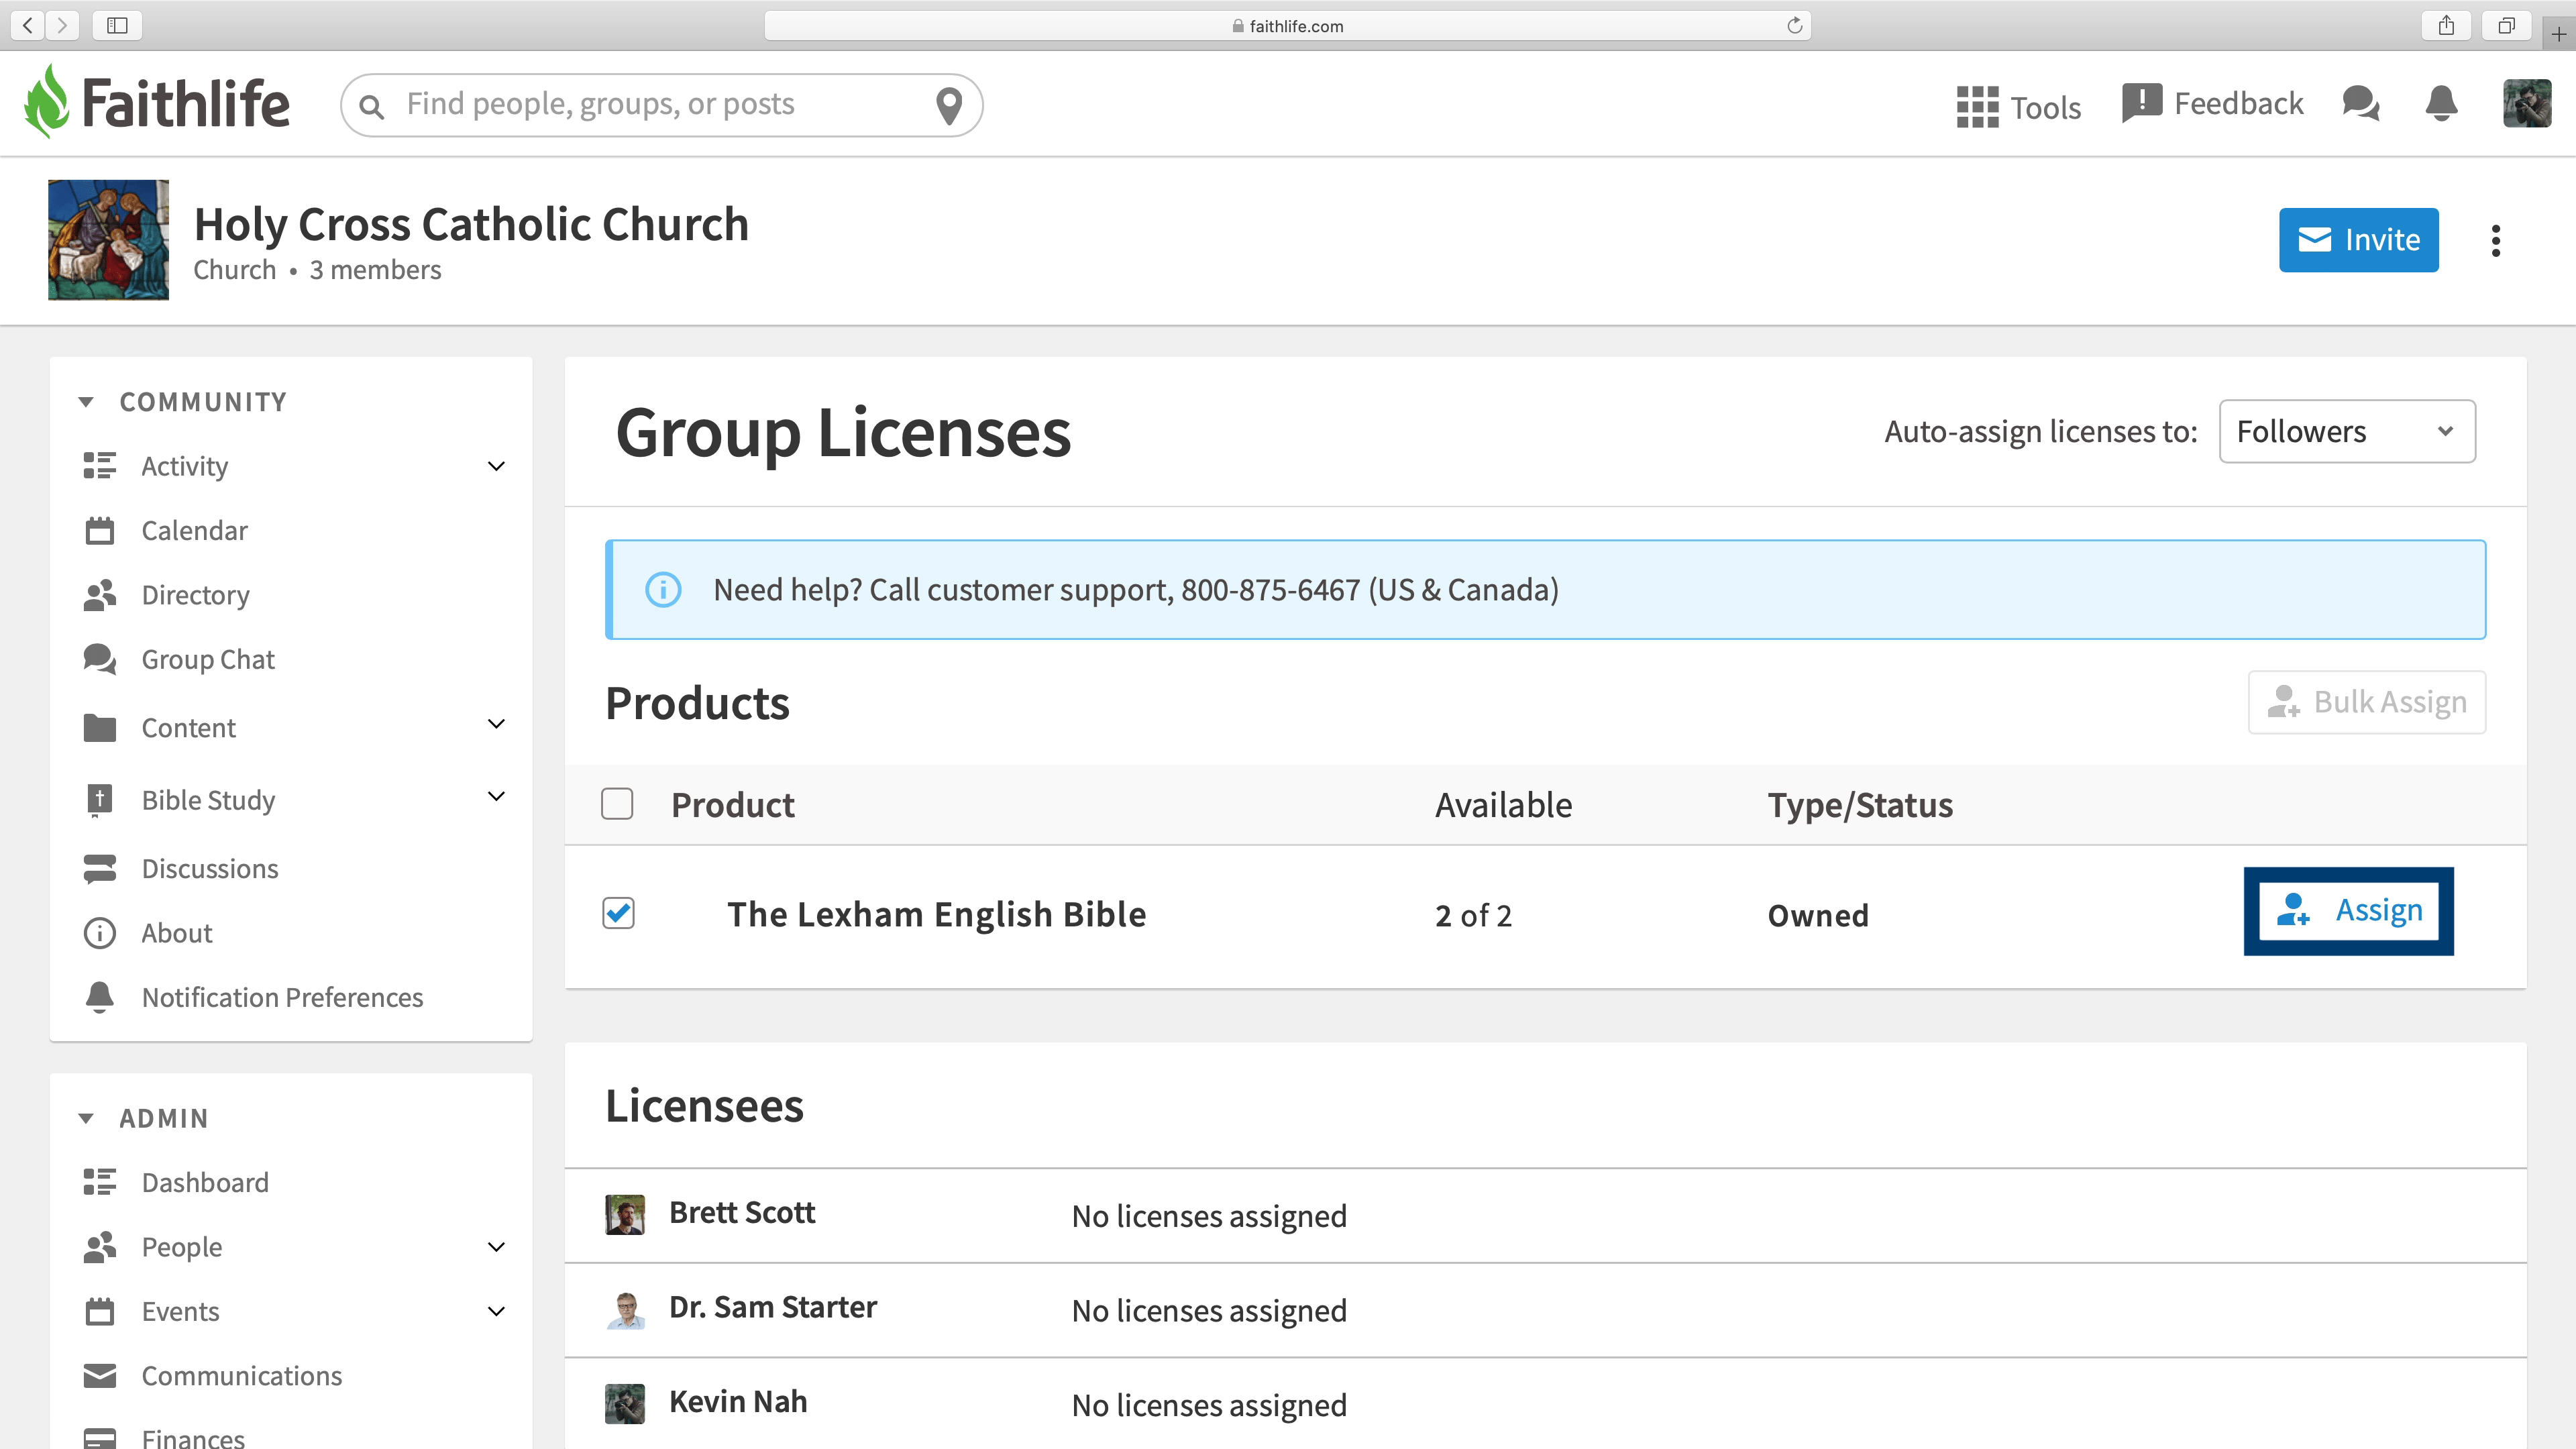Expand the Bible Study submenu chevron
The height and width of the screenshot is (1449, 2576).
click(x=496, y=797)
